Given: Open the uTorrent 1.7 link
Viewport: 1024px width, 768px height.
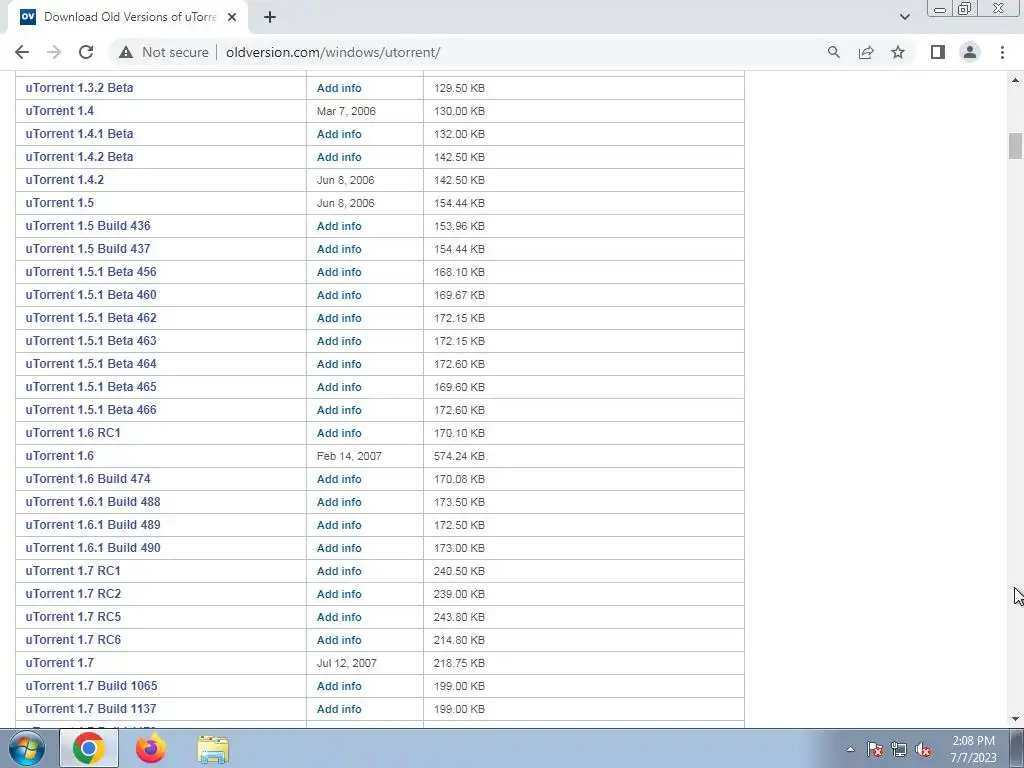Looking at the screenshot, I should coord(59,662).
